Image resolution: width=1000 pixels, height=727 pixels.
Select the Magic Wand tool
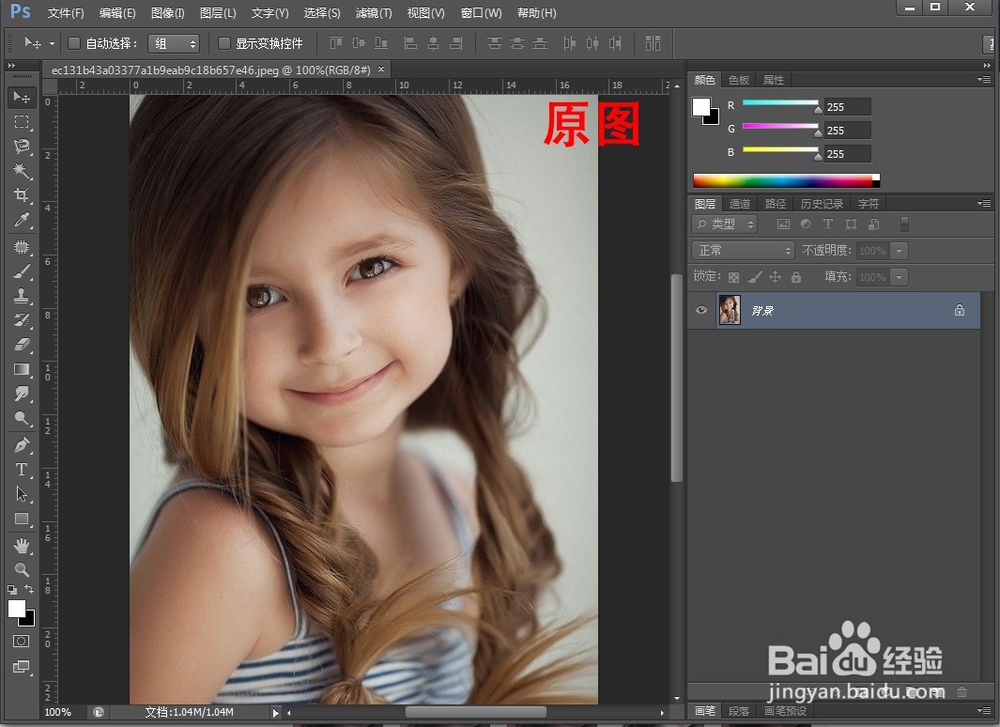coord(21,170)
